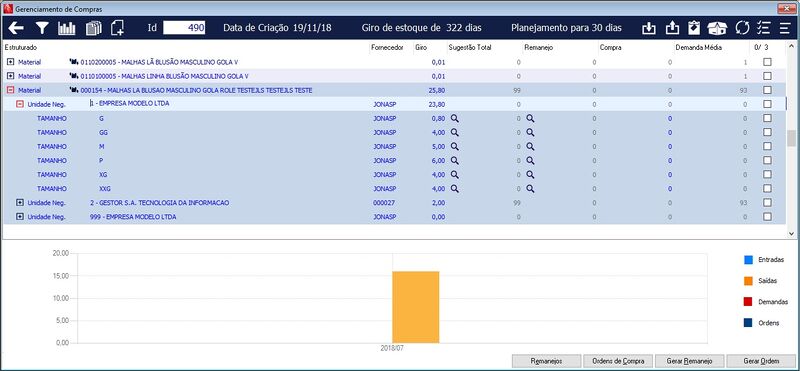800x371 pixels.
Task: Select the Saídas orange legend swatch
Action: point(748,281)
